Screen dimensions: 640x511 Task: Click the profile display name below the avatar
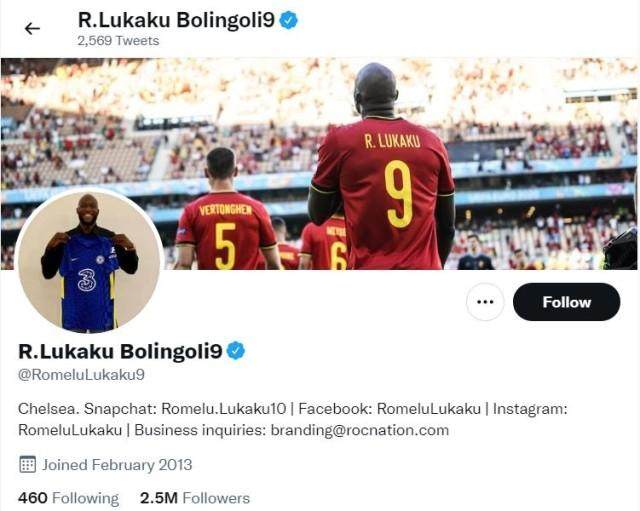click(120, 351)
